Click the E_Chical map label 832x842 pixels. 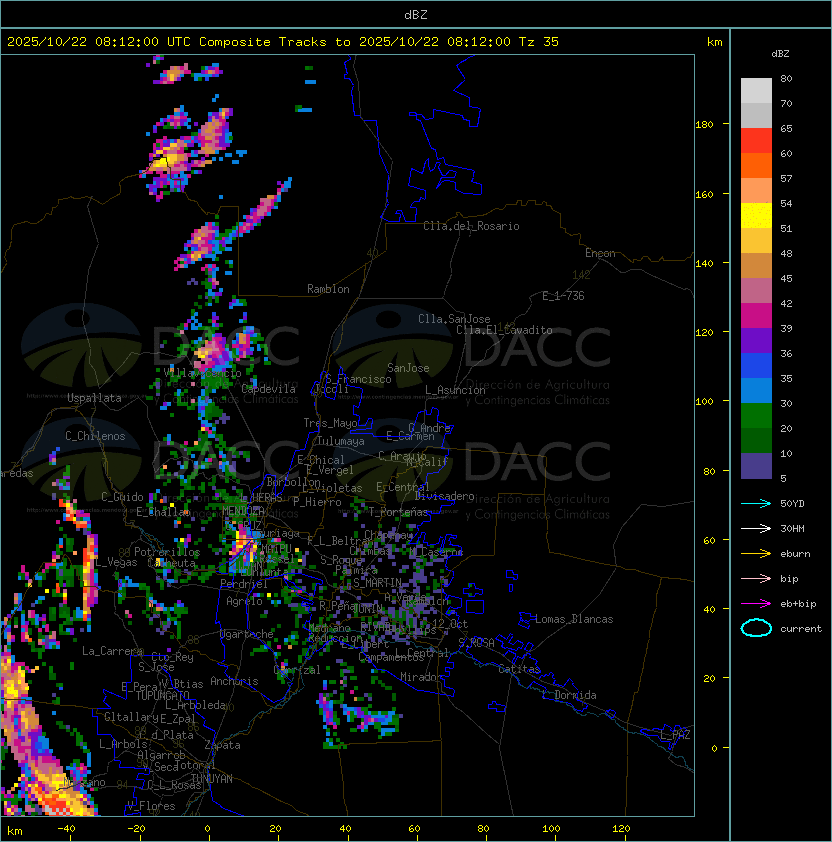click(321, 460)
